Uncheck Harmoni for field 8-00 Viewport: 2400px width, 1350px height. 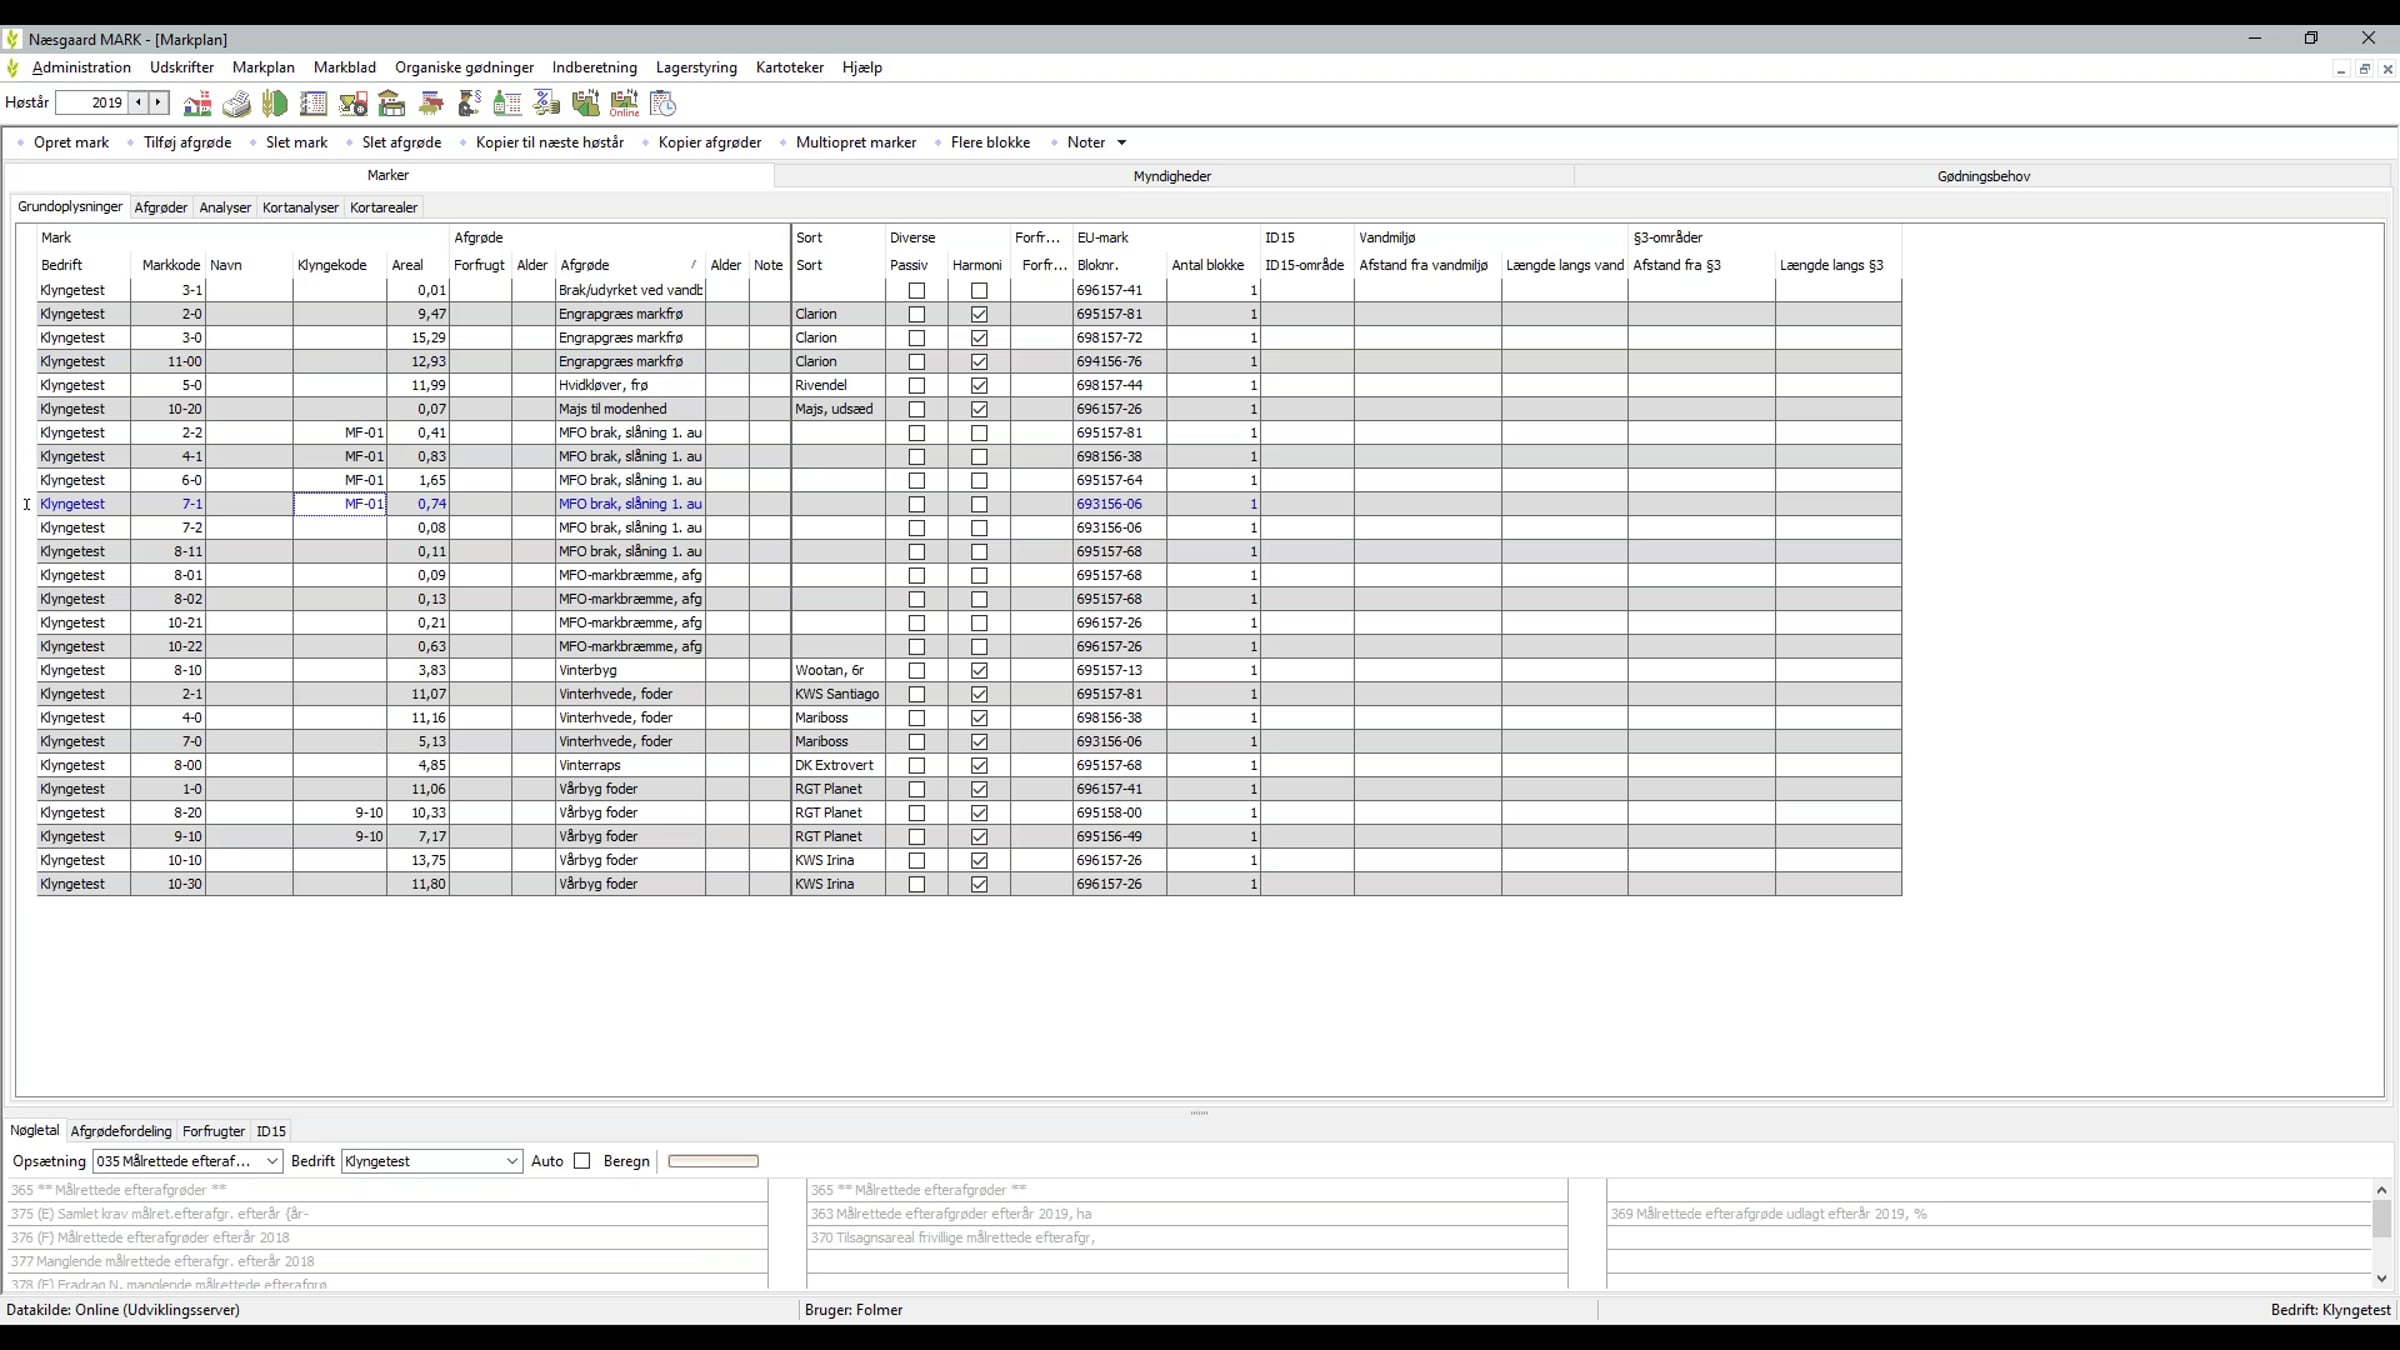point(979,765)
